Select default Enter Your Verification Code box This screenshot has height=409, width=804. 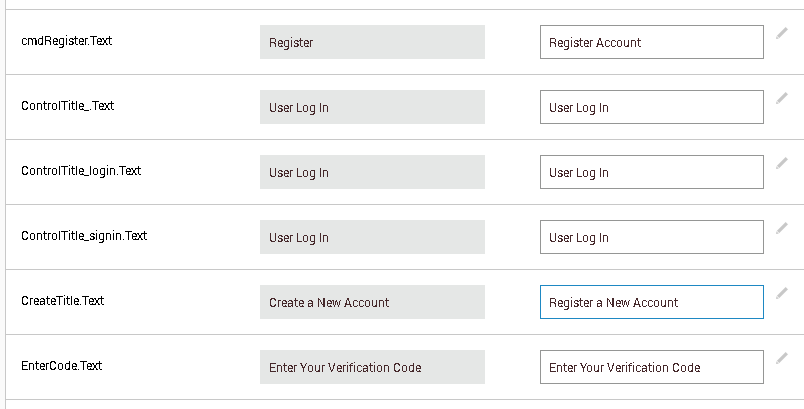click(372, 367)
